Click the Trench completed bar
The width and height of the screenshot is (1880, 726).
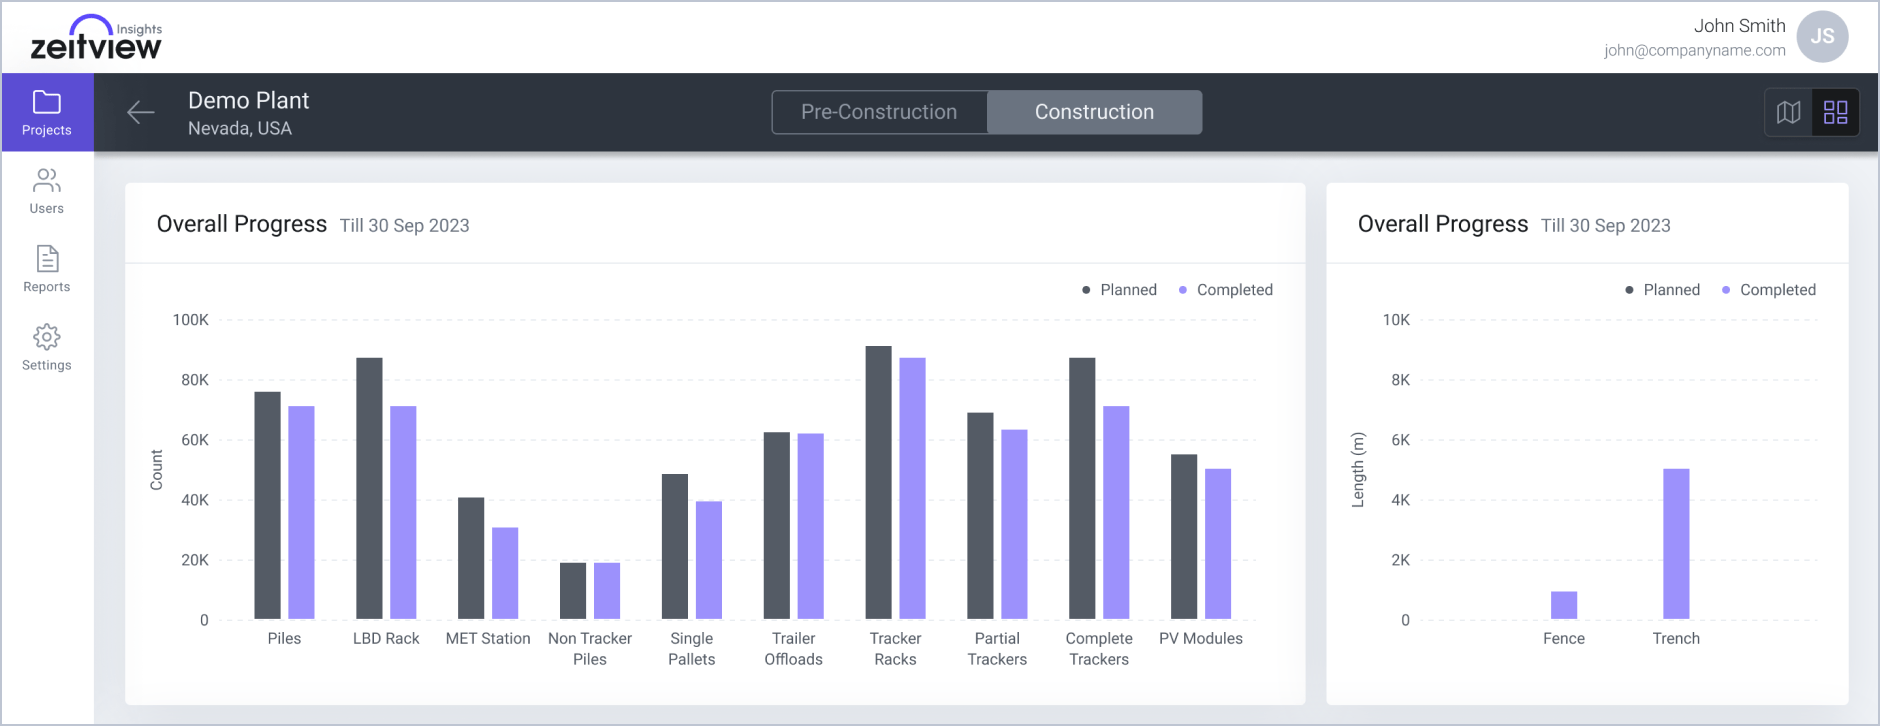click(x=1676, y=544)
